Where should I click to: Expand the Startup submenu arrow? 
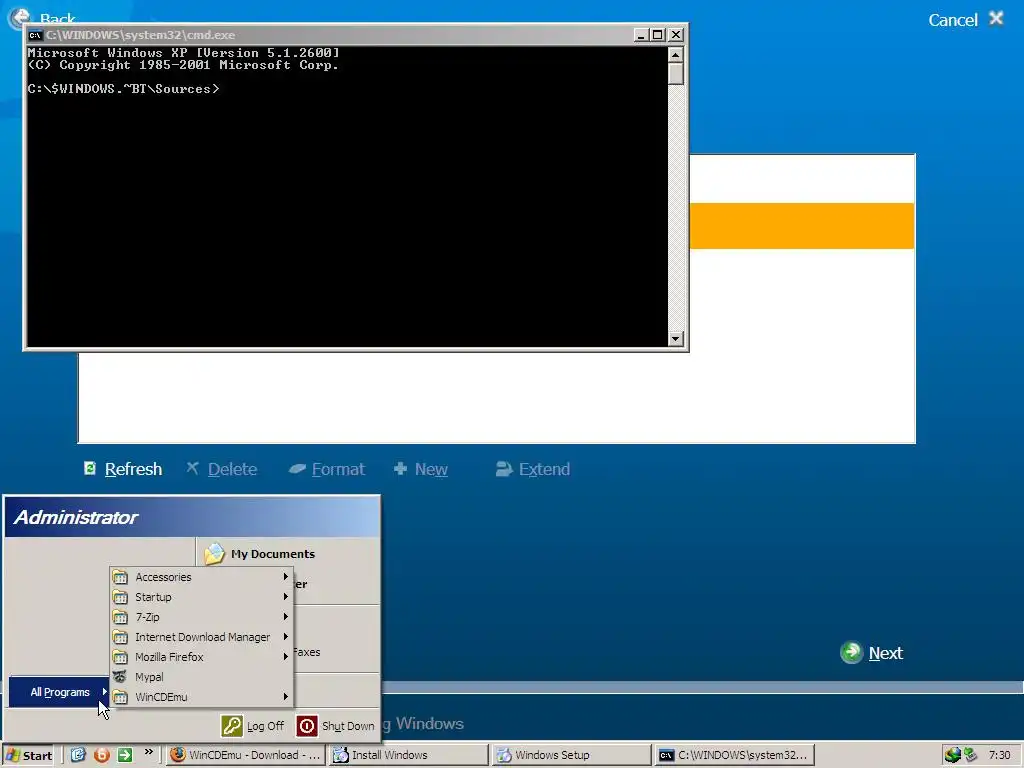coord(285,597)
